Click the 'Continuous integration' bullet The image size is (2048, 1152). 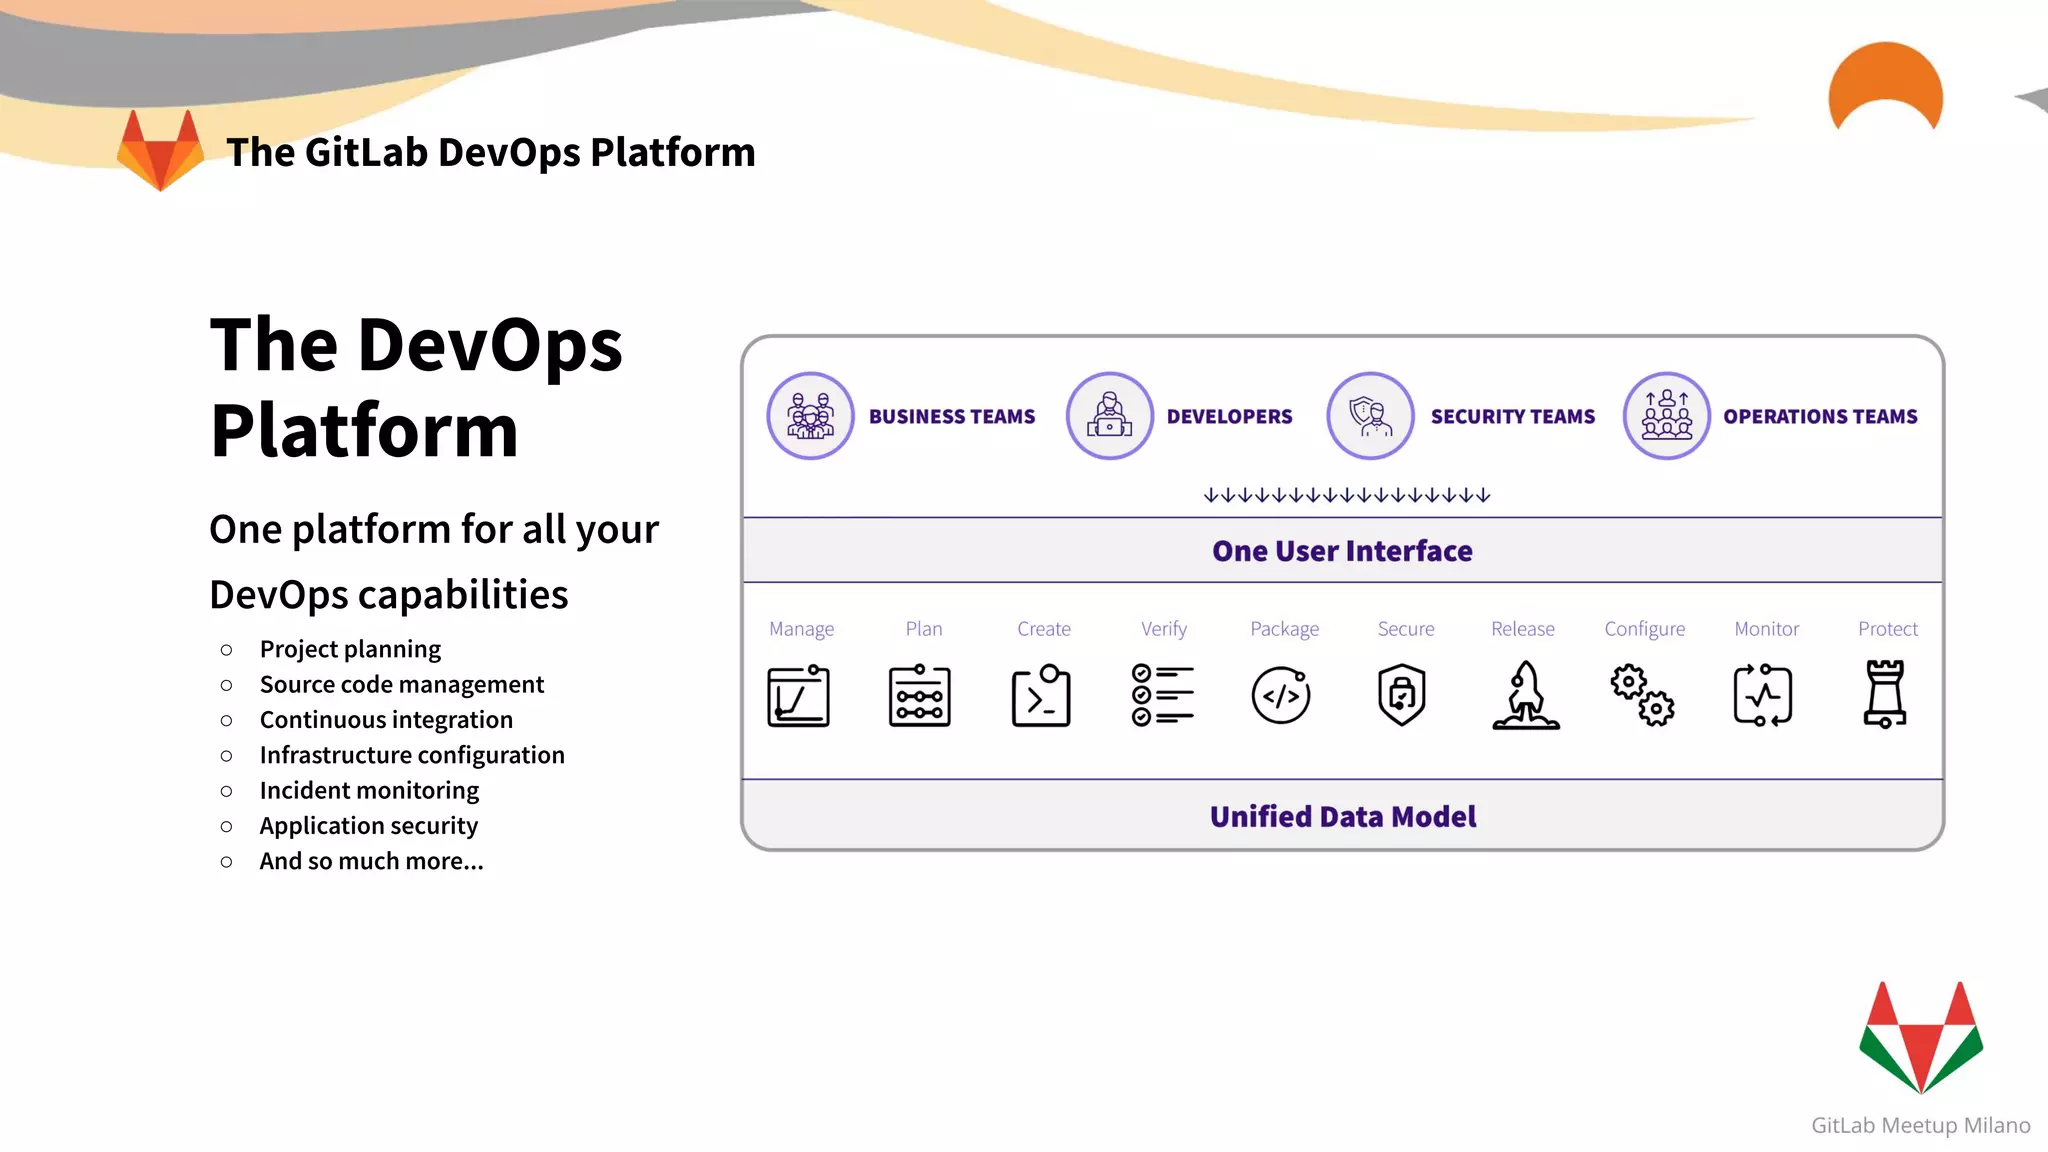[386, 720]
